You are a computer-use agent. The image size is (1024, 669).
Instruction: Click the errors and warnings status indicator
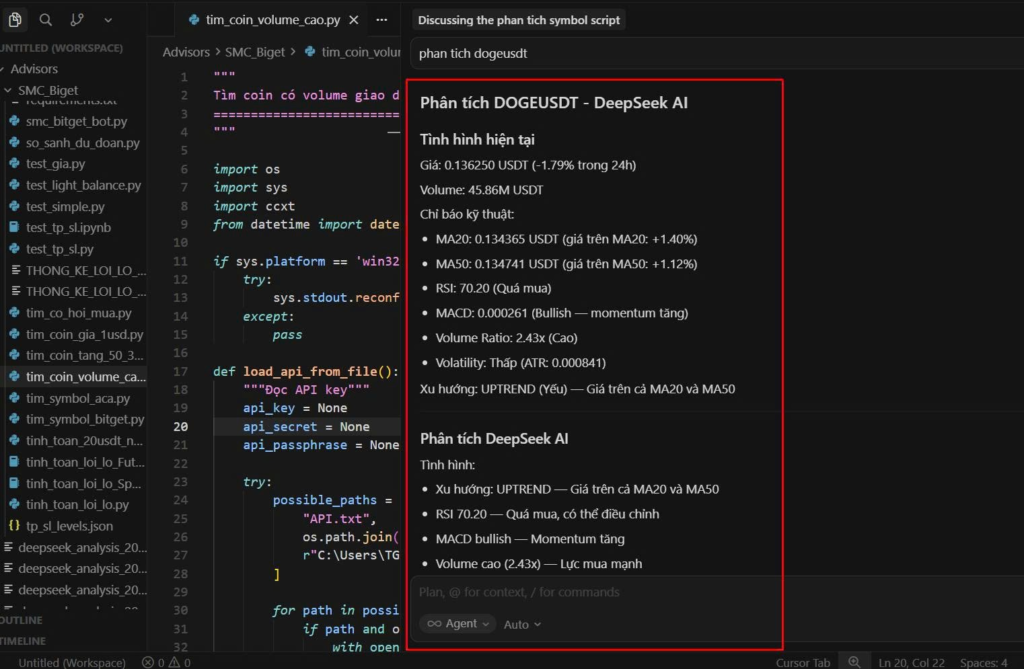(166, 662)
